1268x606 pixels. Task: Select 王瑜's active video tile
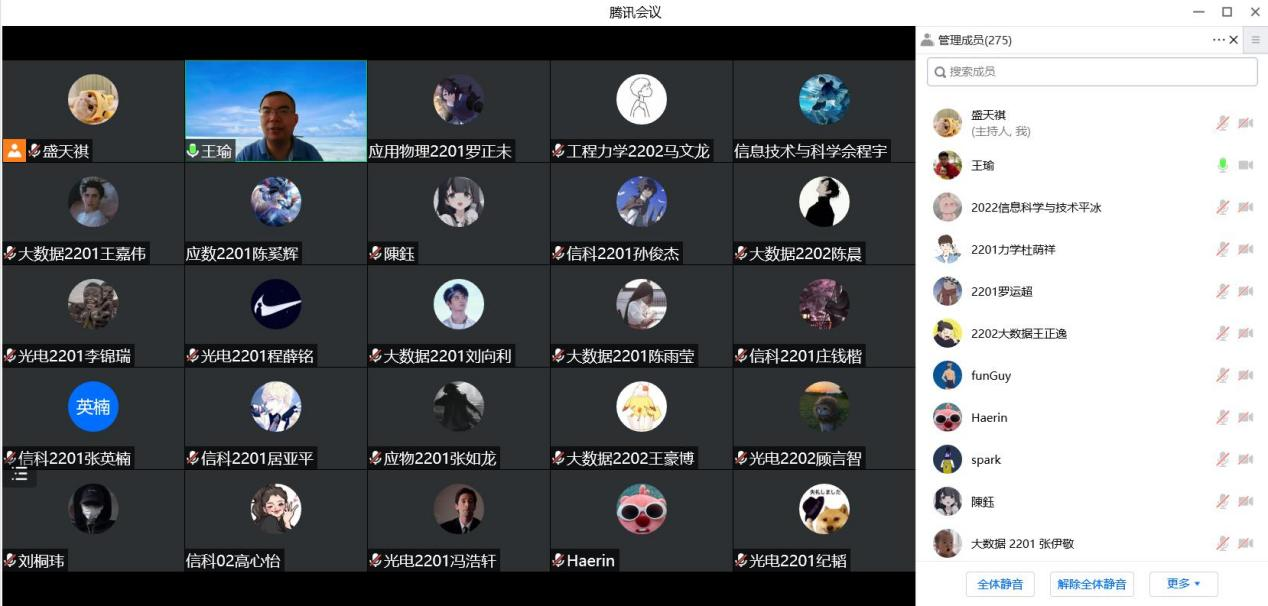pyautogui.click(x=276, y=111)
